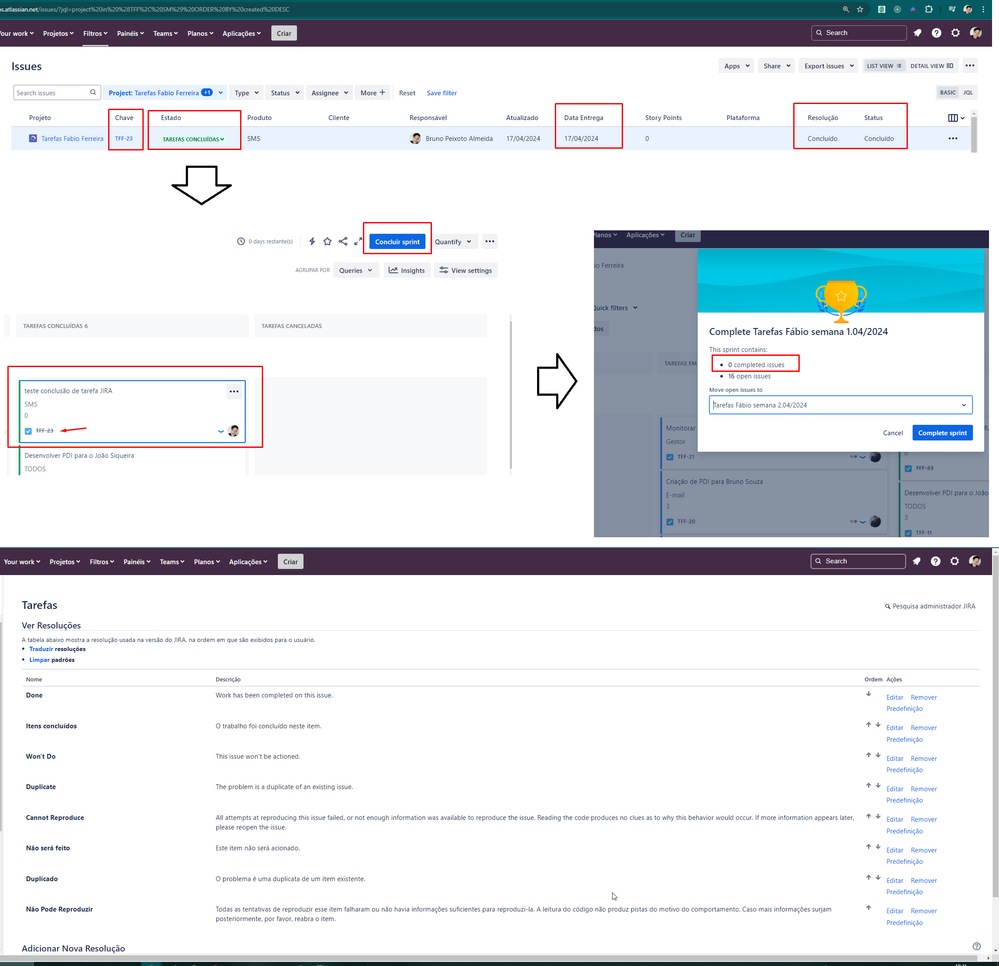Open the Issues page more actions menu

pos(970,66)
